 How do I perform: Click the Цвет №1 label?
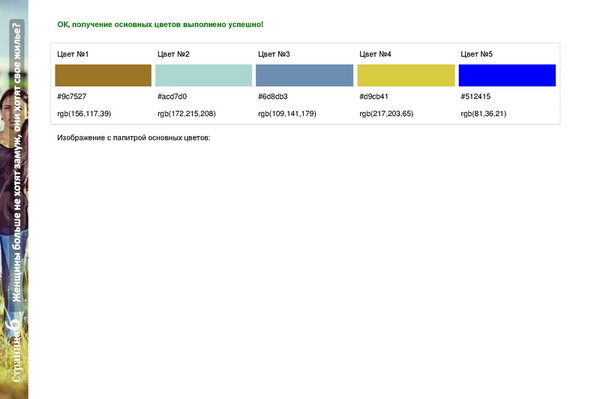(73, 54)
